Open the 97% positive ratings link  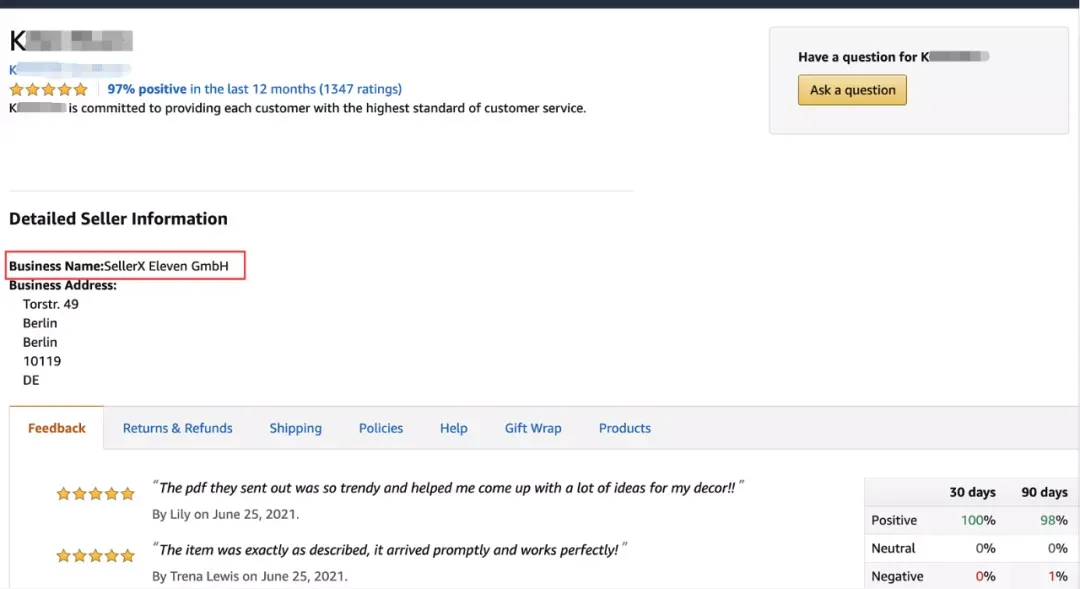(254, 89)
